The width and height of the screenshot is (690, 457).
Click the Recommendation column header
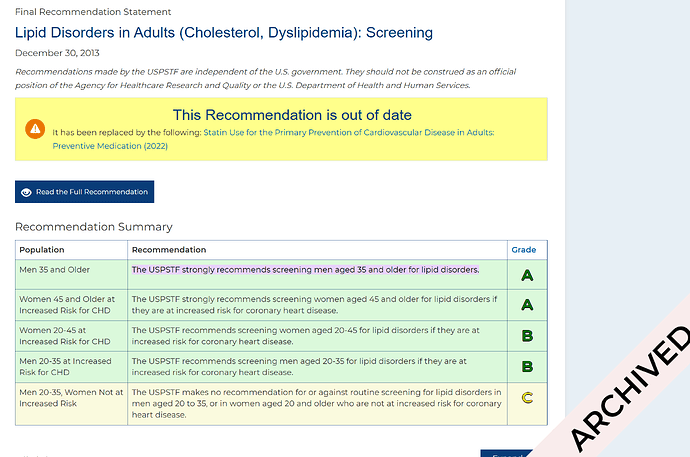169,249
